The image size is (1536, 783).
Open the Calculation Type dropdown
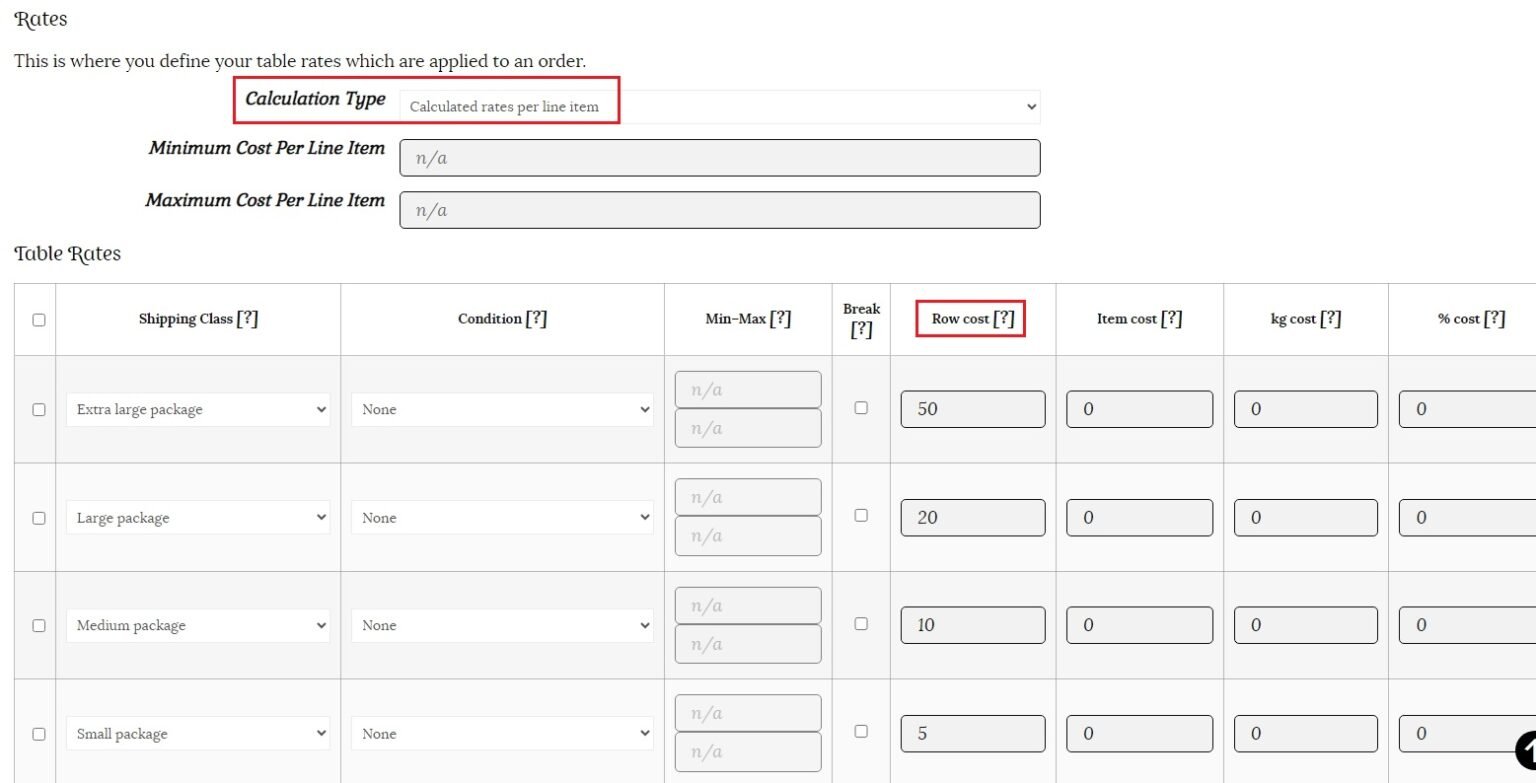719,107
